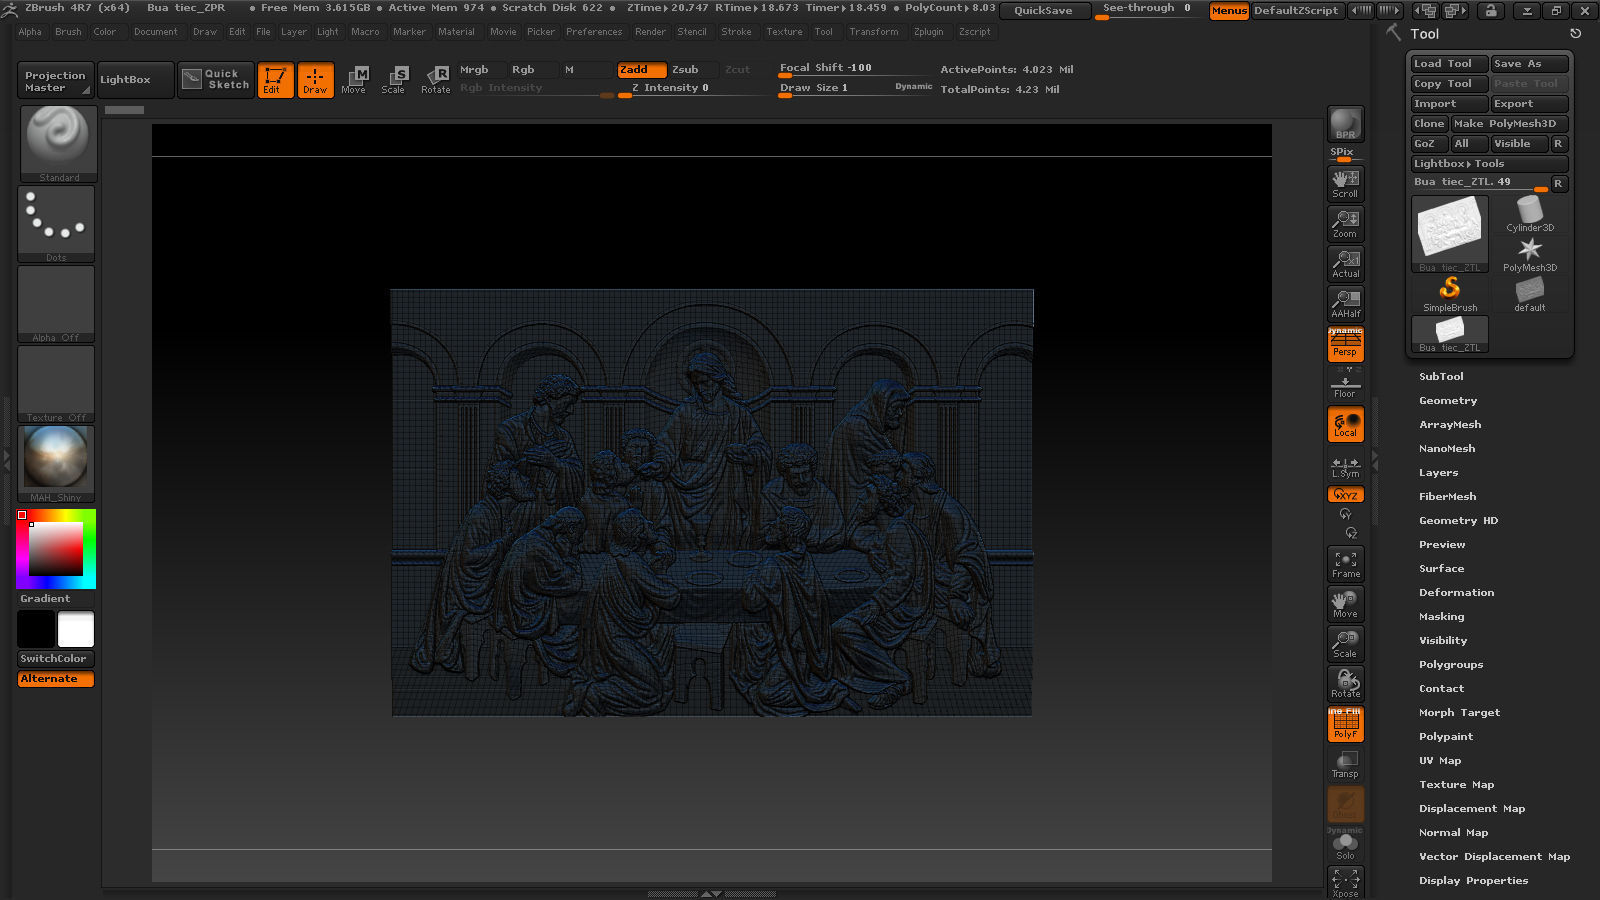Image resolution: width=1600 pixels, height=900 pixels.
Task: Select the default tool thumbnail
Action: click(x=1529, y=294)
